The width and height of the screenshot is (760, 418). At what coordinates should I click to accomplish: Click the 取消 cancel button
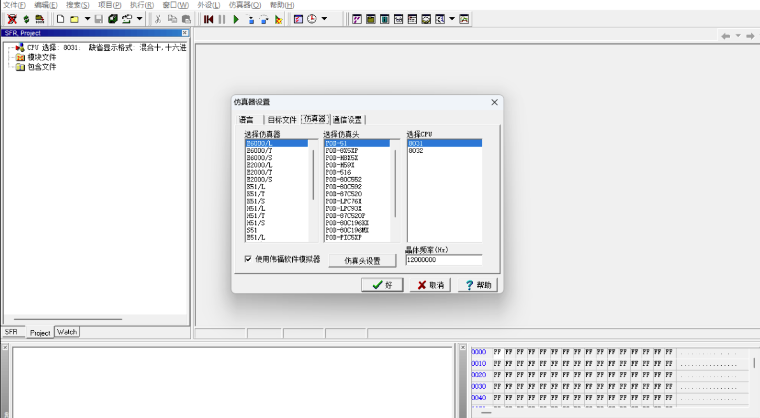click(x=430, y=285)
